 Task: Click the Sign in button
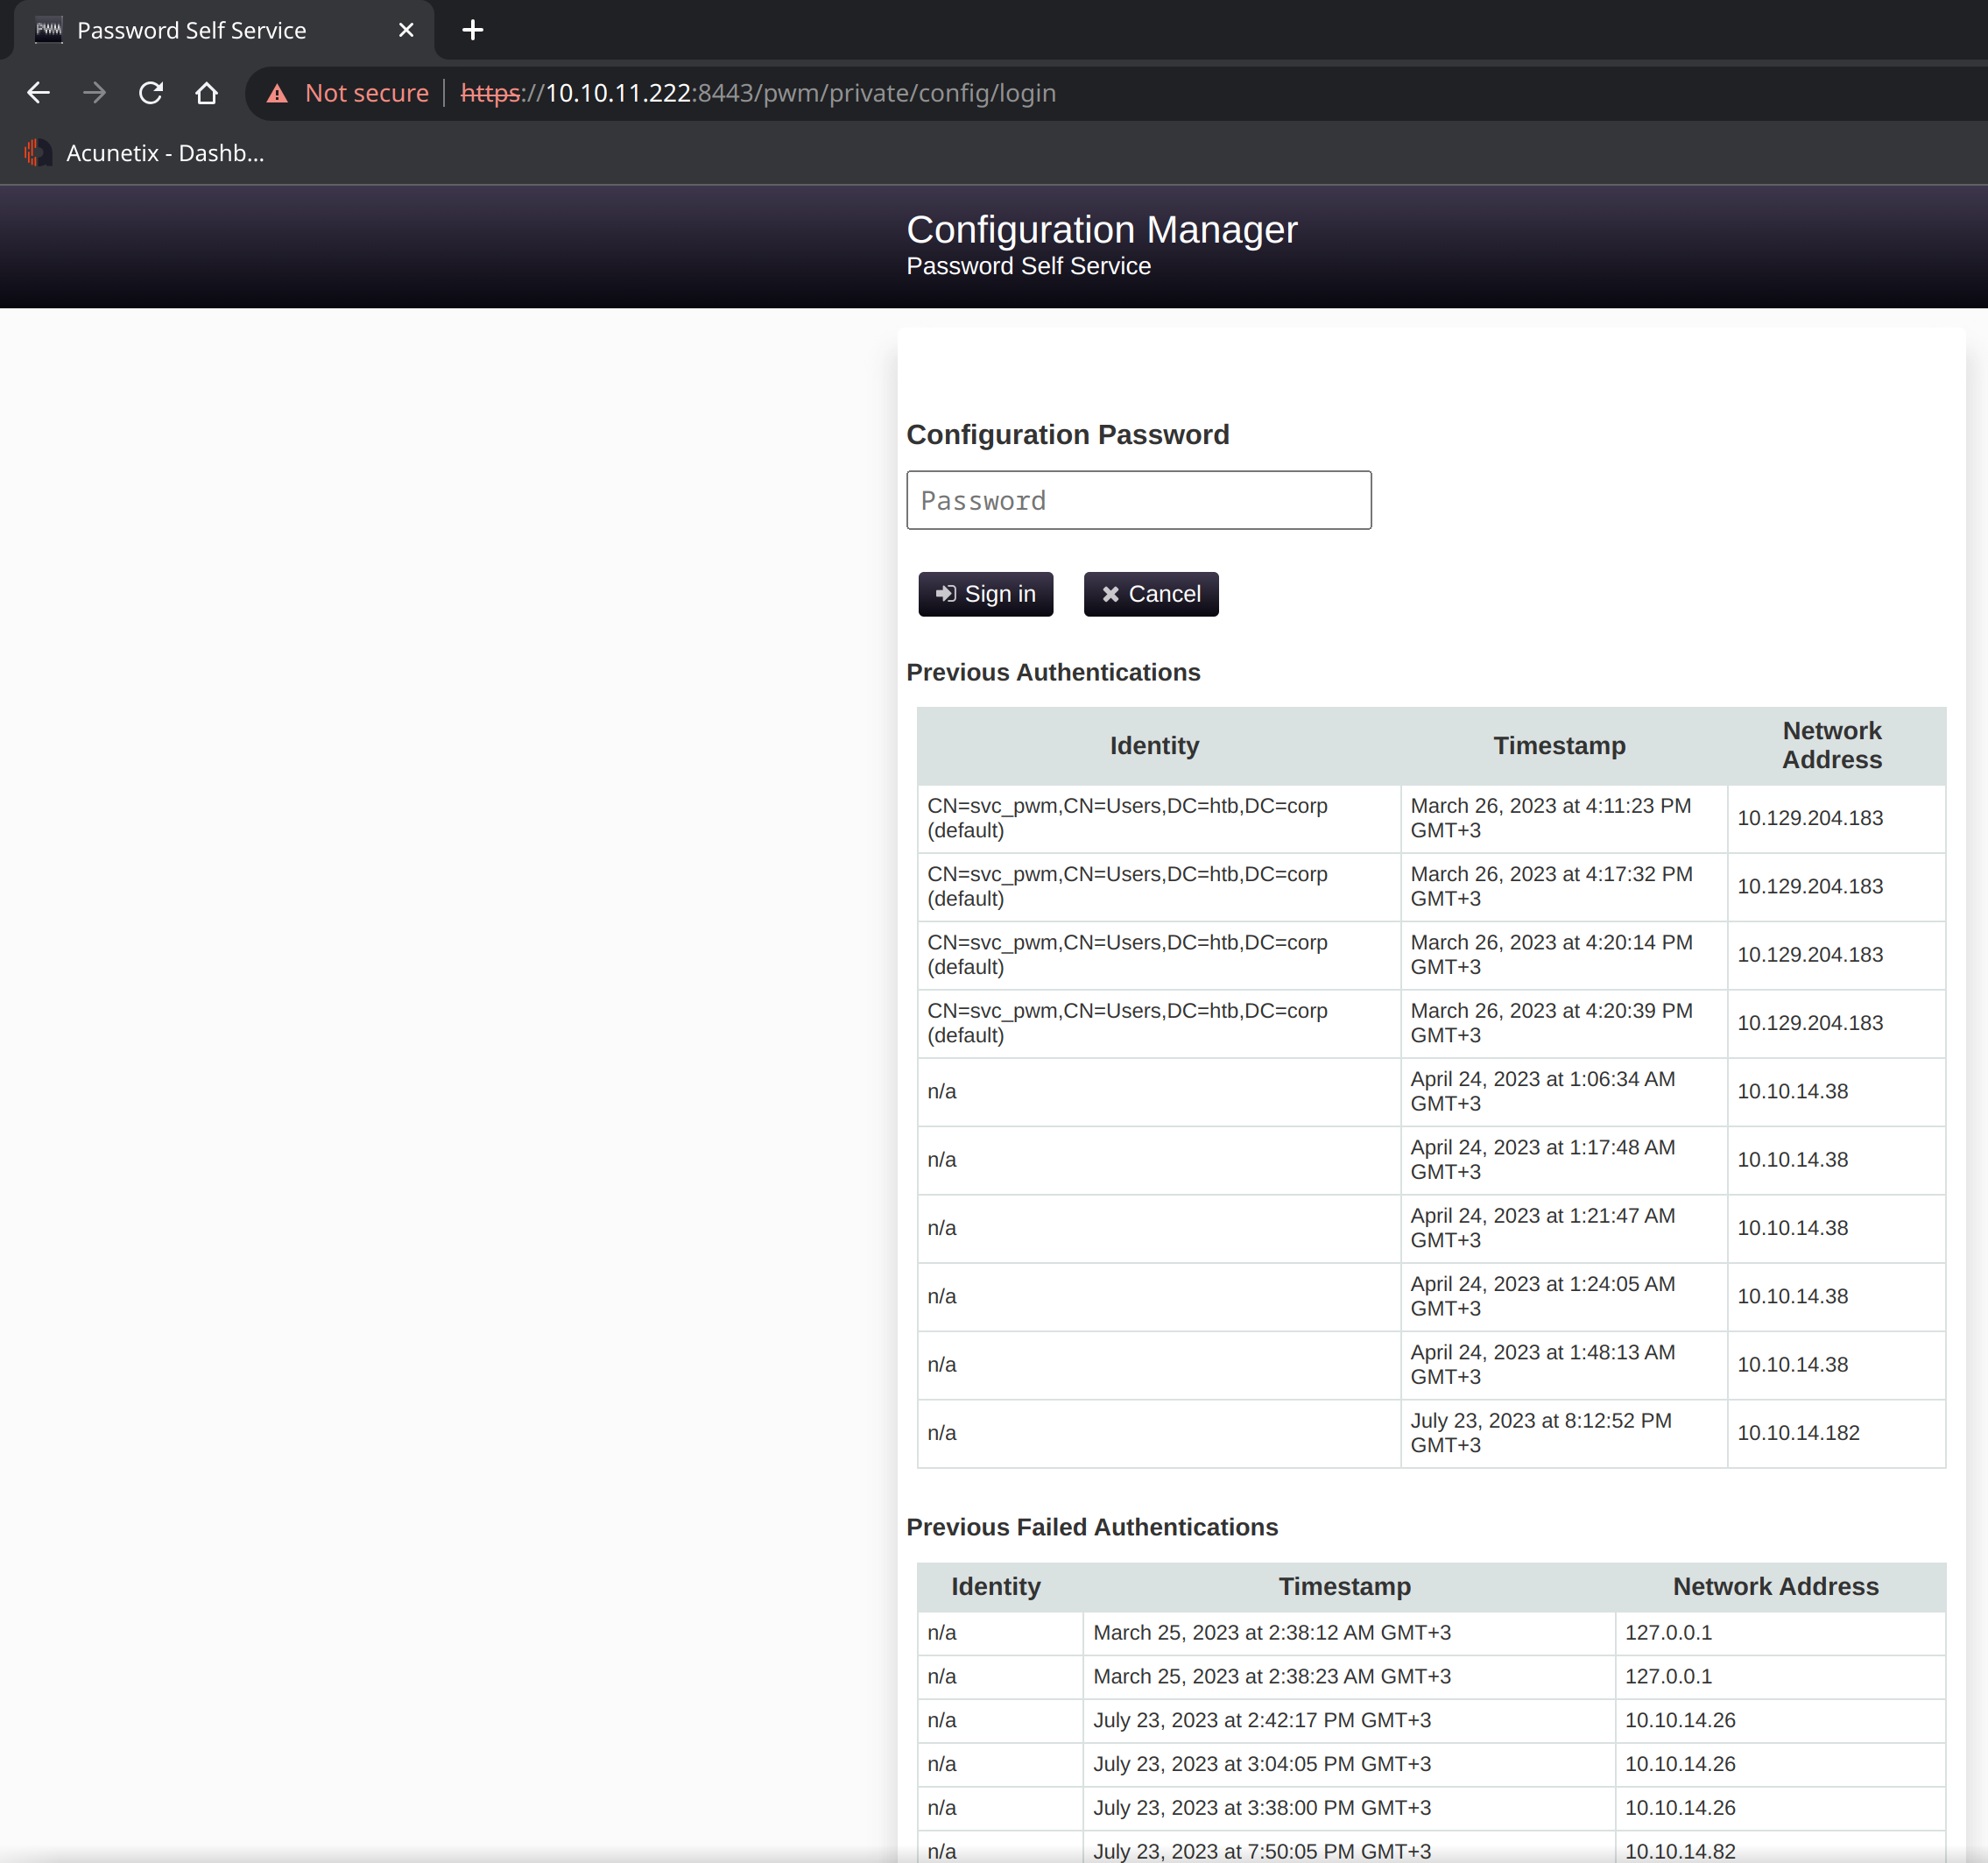coord(985,594)
